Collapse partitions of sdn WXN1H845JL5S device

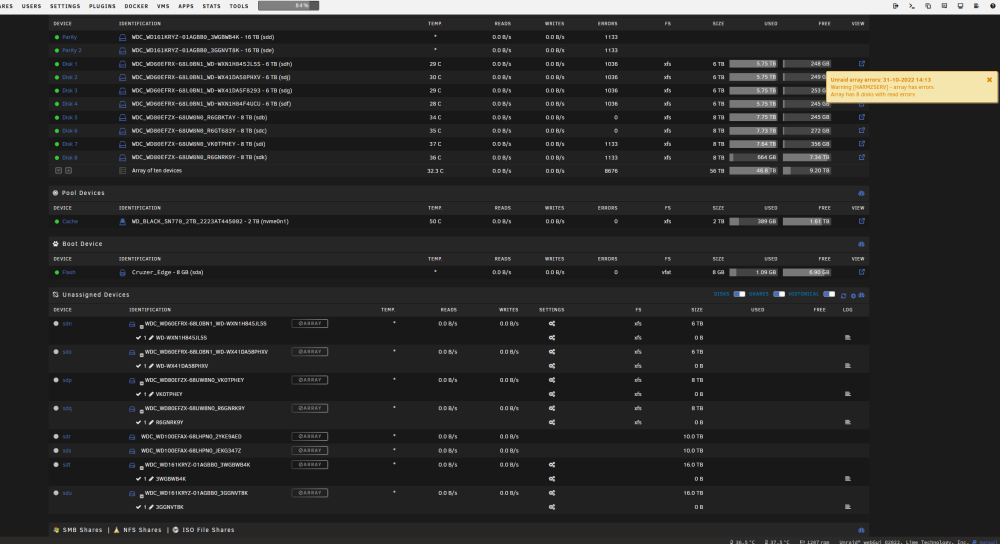141,326
